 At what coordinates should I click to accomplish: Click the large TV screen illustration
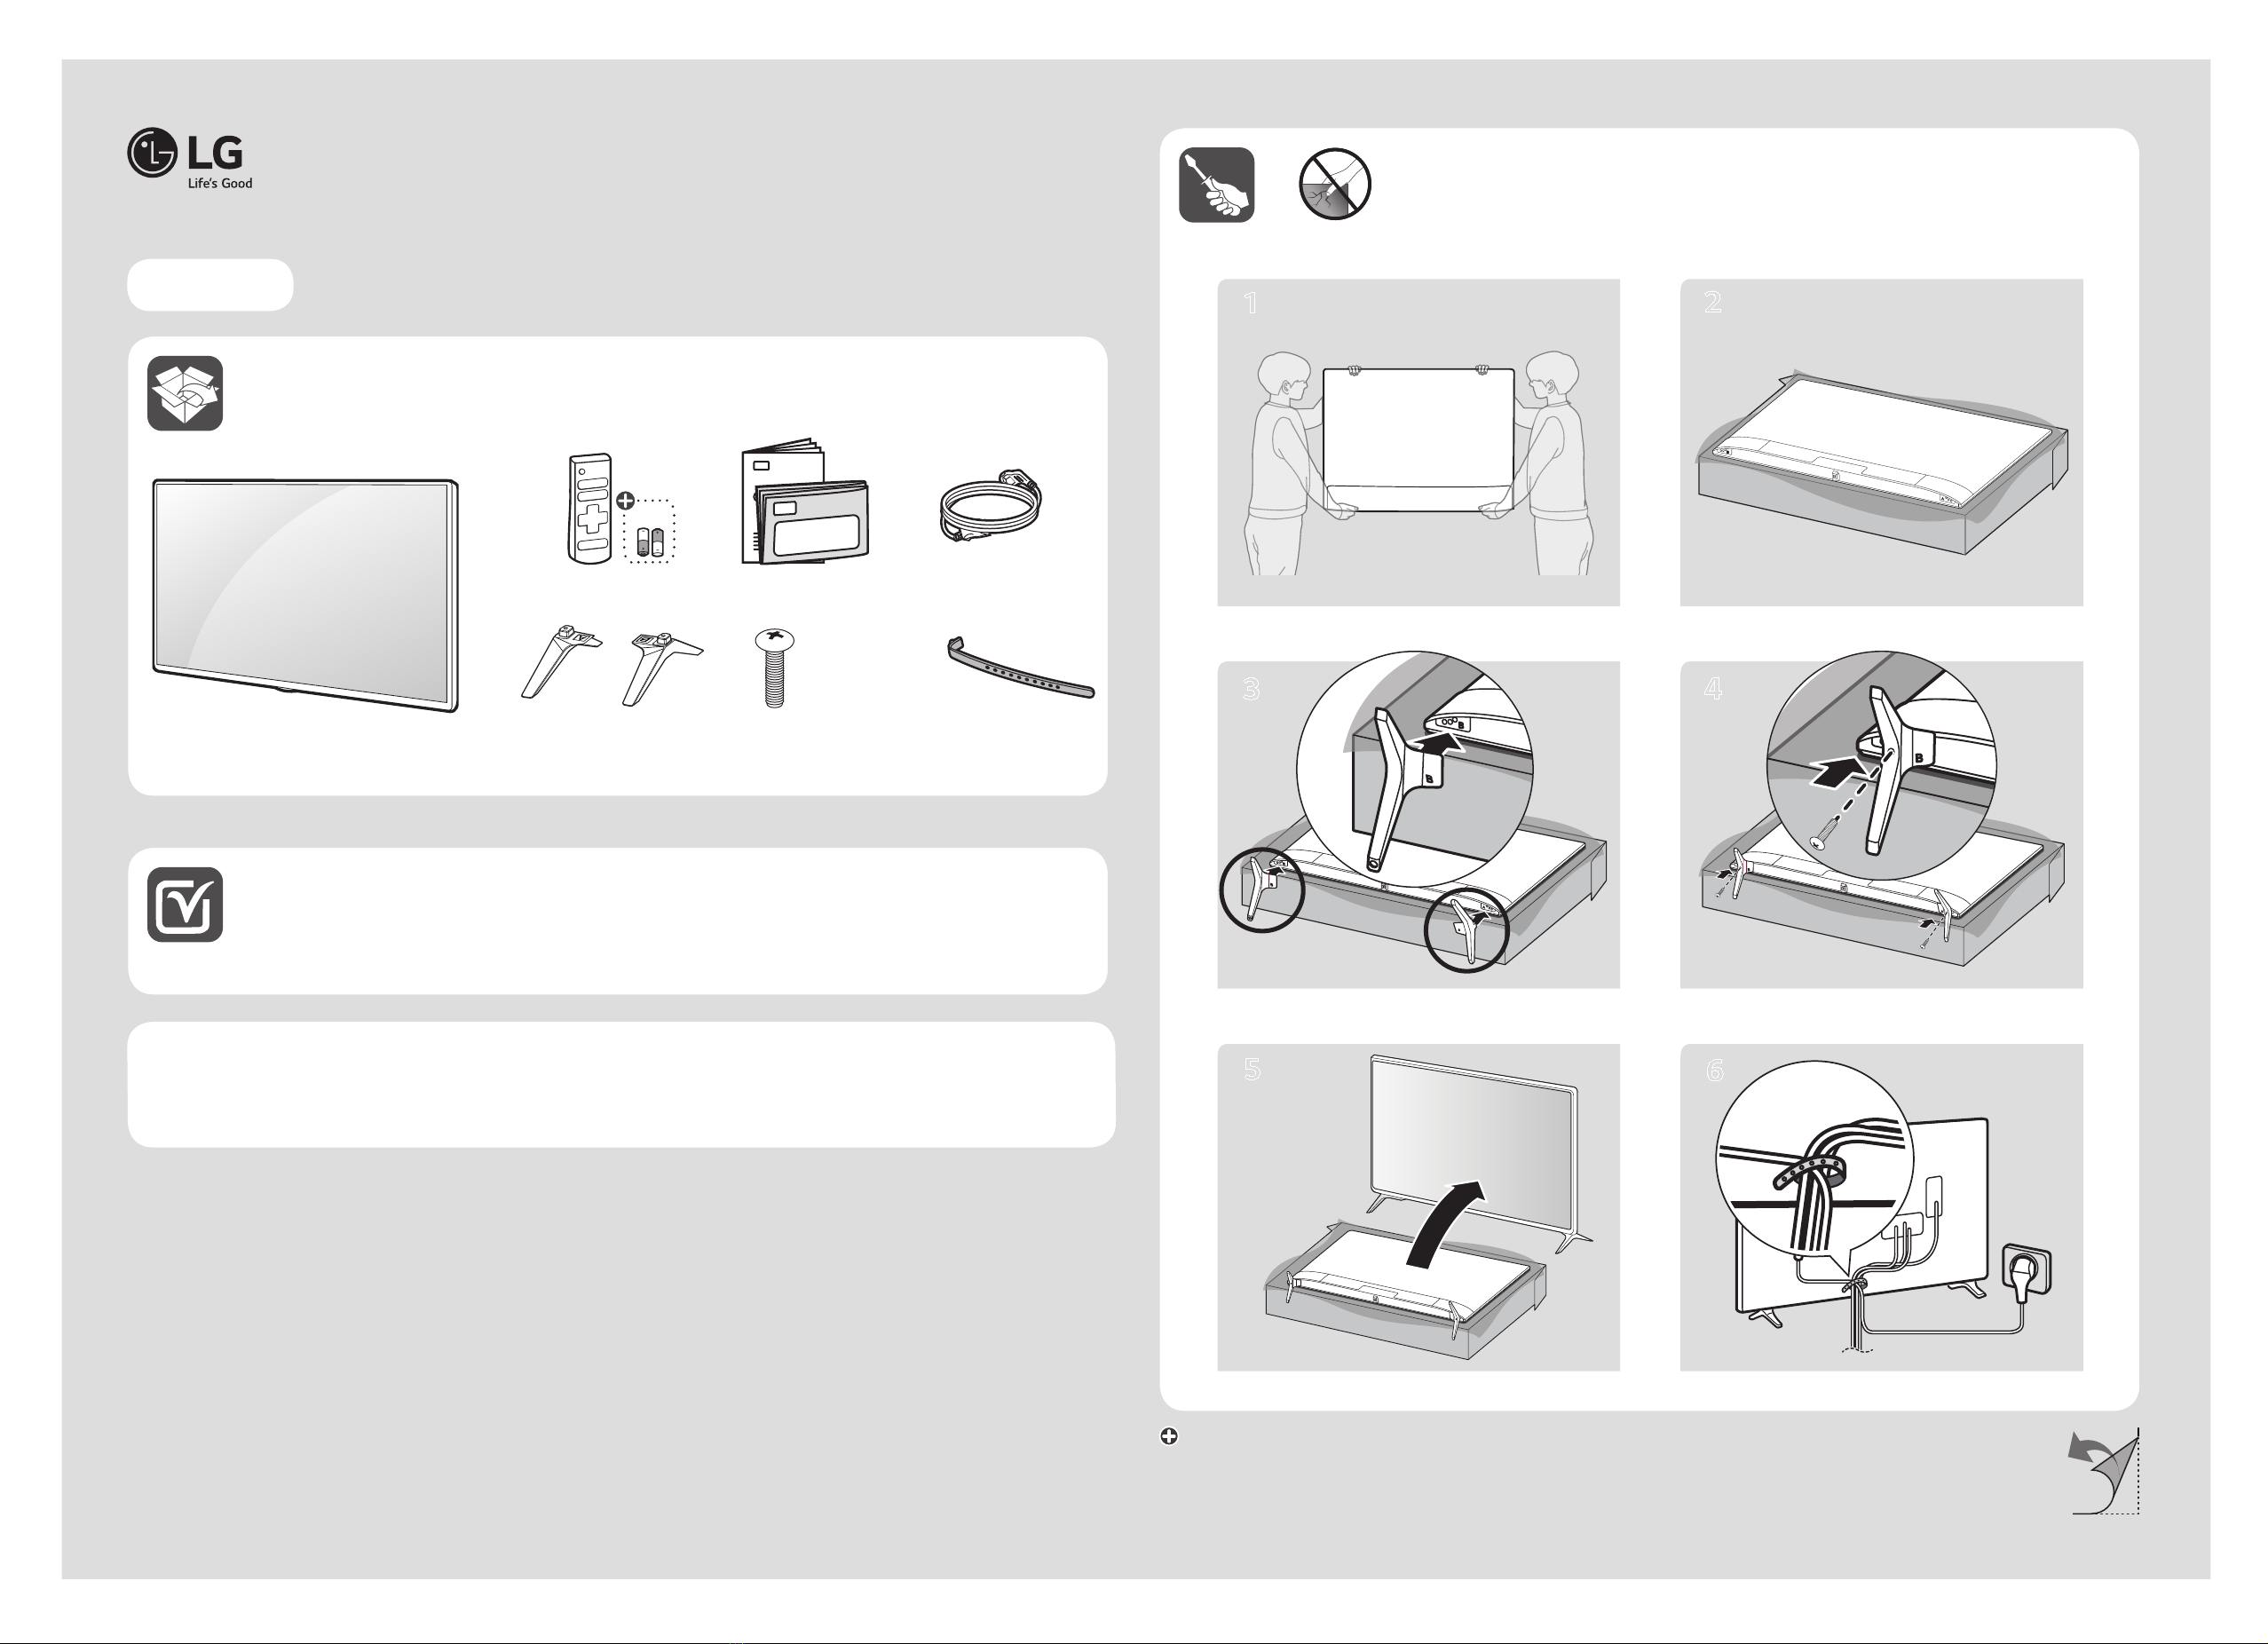point(305,595)
